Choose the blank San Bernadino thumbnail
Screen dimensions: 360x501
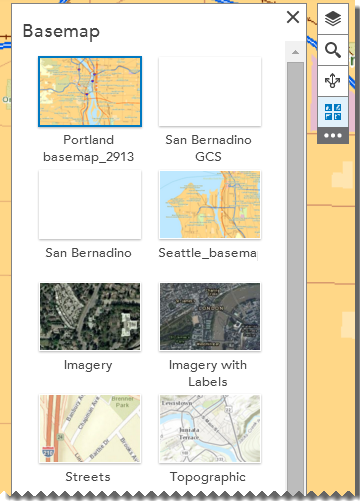pos(90,204)
